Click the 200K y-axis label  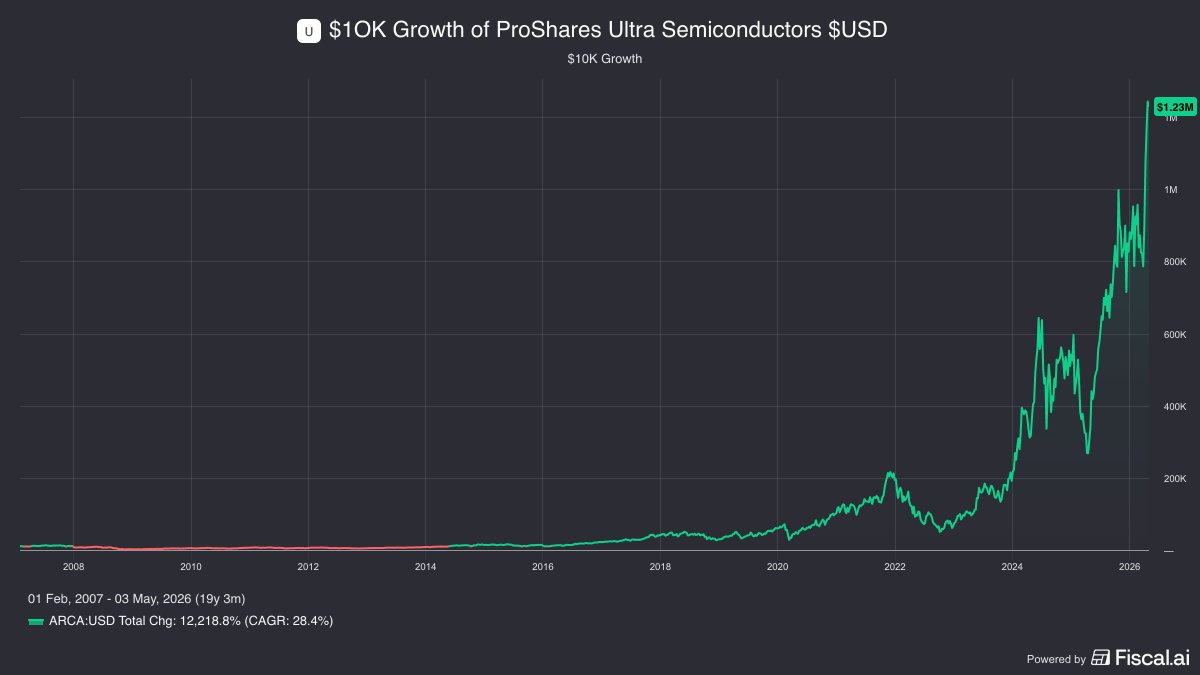[x=1175, y=479]
